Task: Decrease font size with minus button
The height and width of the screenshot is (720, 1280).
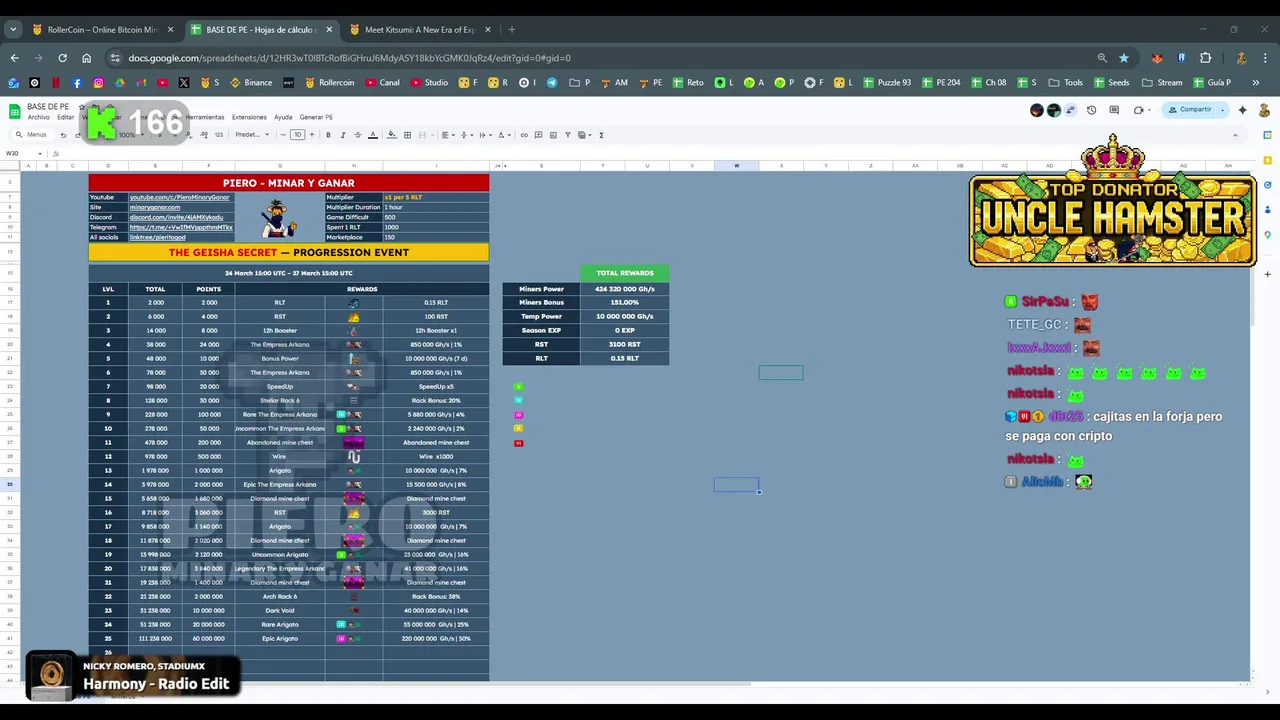Action: [284, 135]
